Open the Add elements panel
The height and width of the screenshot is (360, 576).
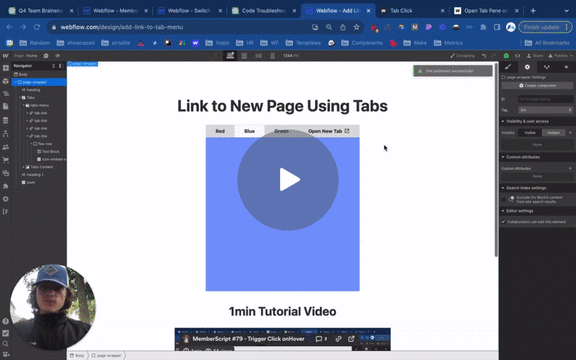coord(6,68)
